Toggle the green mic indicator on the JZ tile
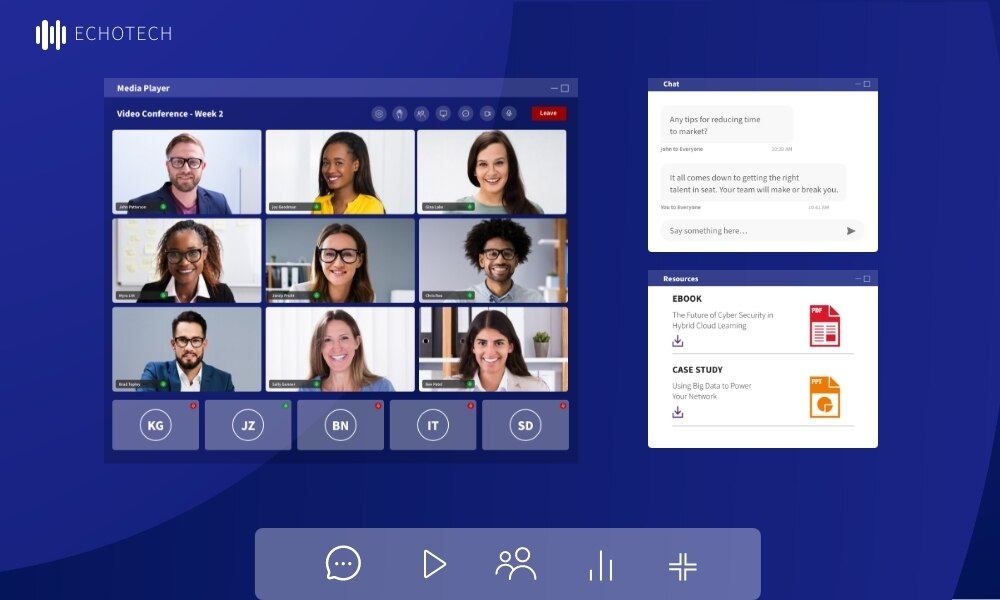This screenshot has height=600, width=1000. (285, 406)
